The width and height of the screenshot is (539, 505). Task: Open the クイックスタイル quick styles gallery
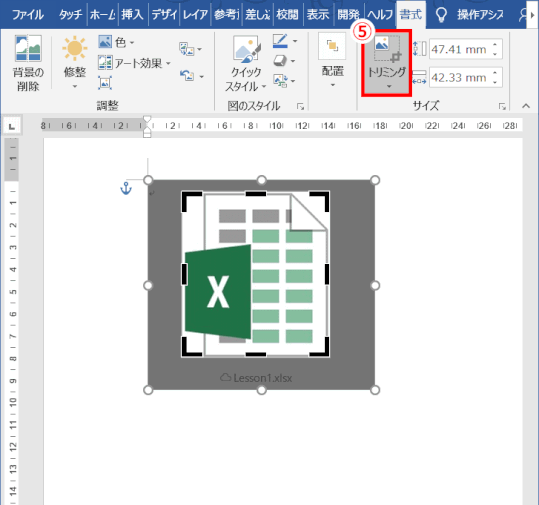(x=246, y=64)
